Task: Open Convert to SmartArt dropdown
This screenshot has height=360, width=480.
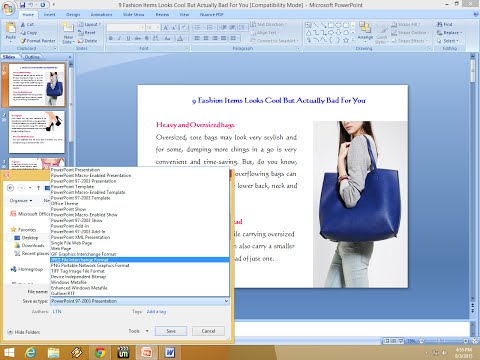Action: (x=274, y=41)
